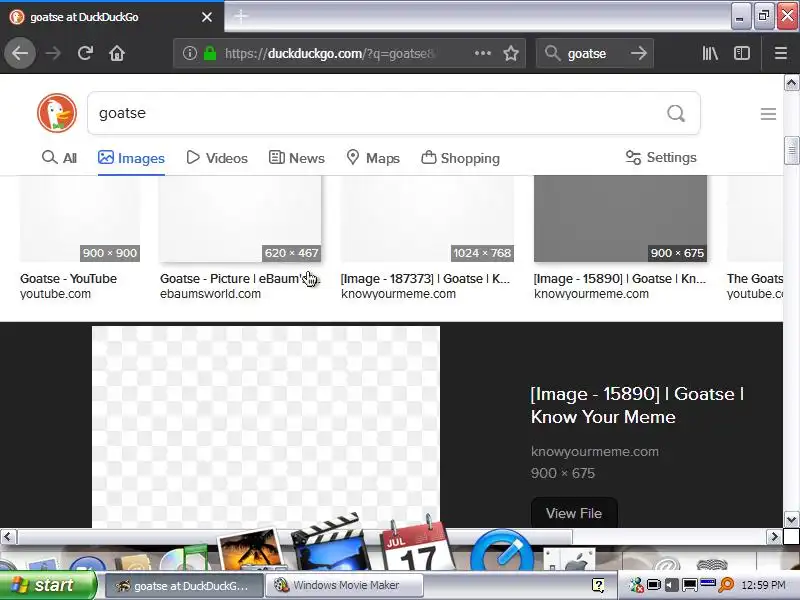Screen dimensions: 800x600
Task: Go back with the browser back arrow
Action: 20,53
